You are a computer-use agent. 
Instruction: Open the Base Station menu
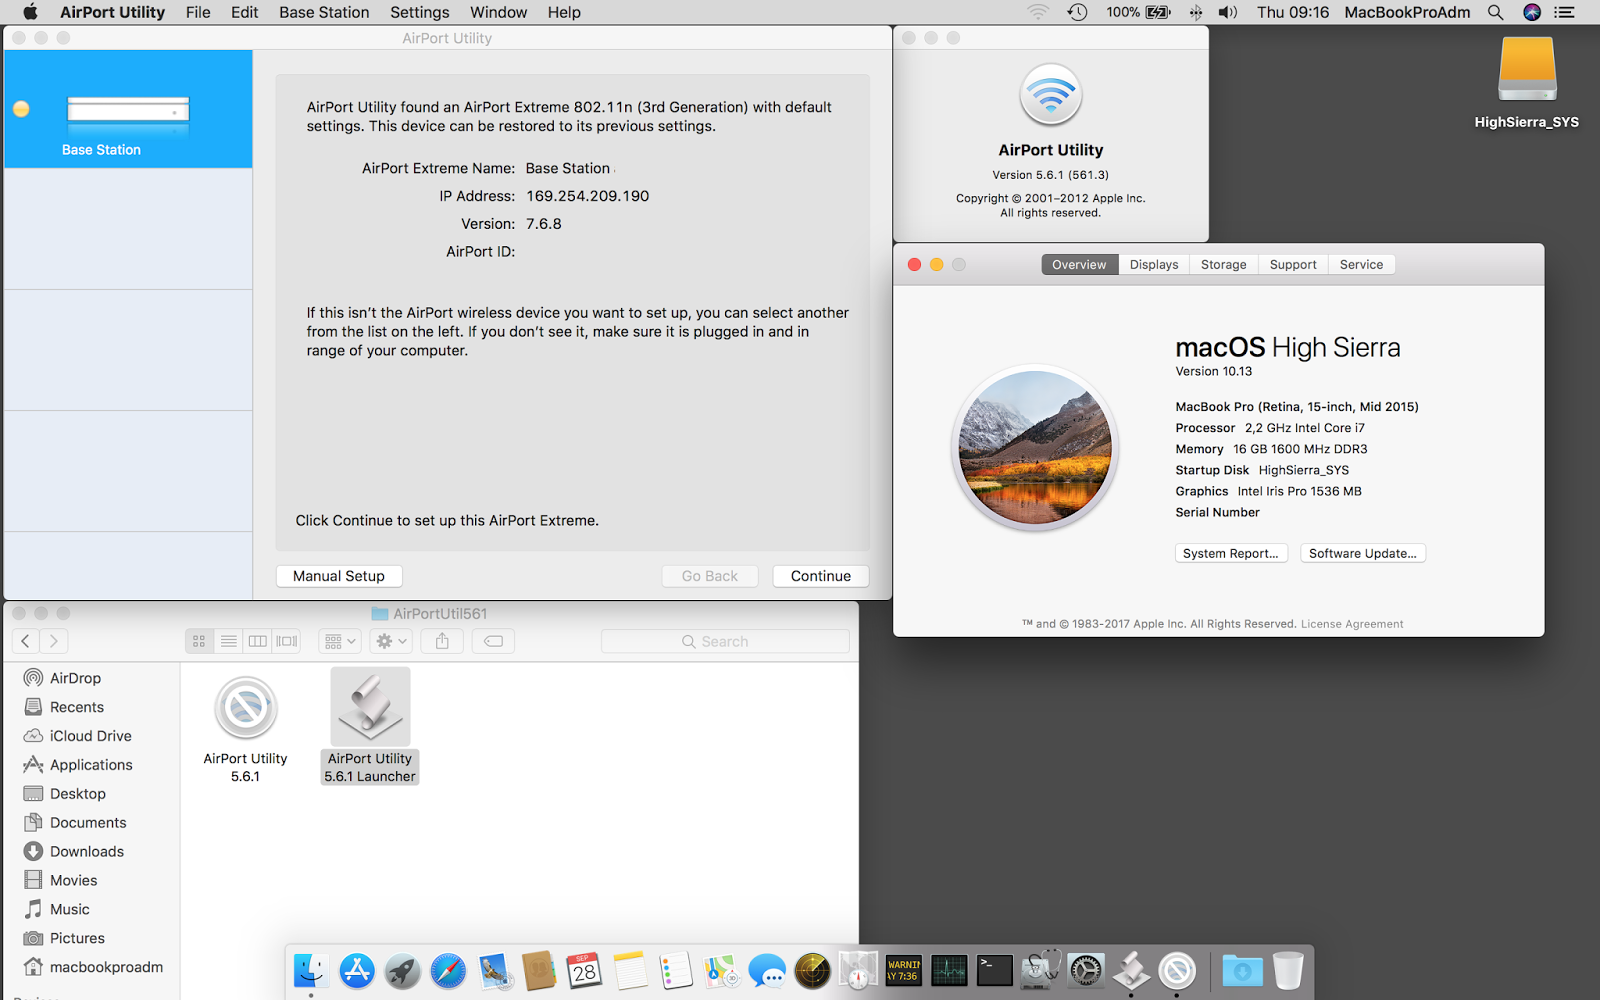click(324, 12)
